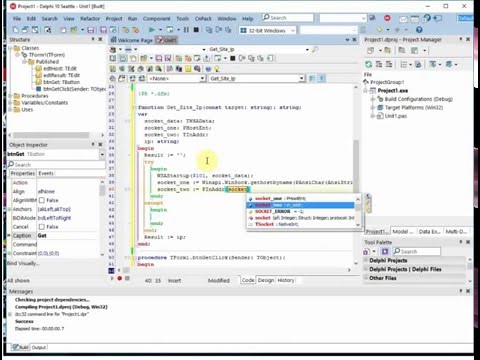Image resolution: width=480 pixels, height=360 pixels.
Task: Close the Structure panel
Action: [x=100, y=39]
